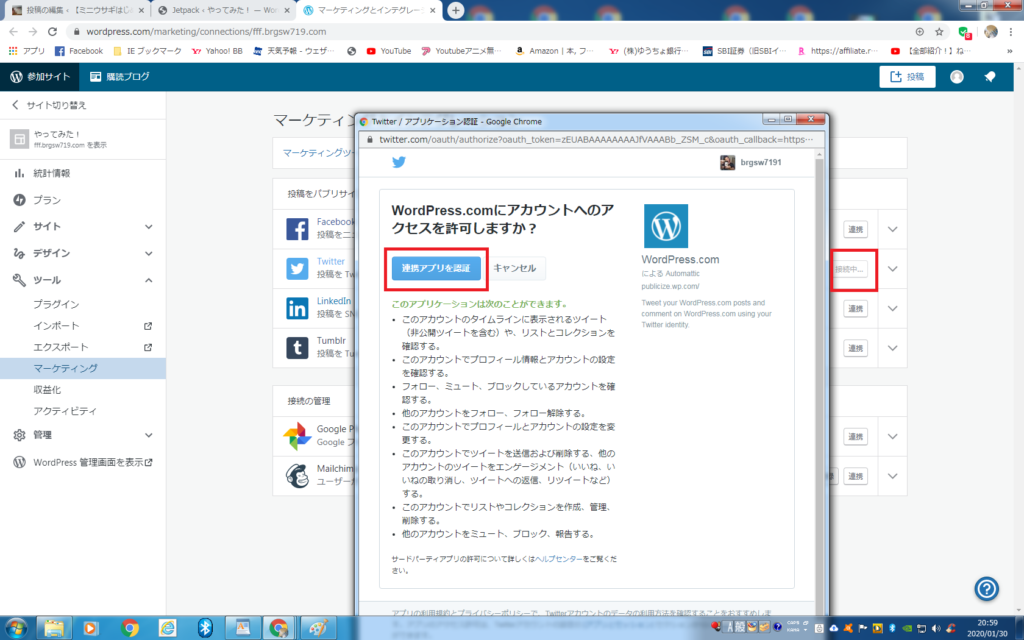Open the 購読ブログ reader tab
Image resolution: width=1024 pixels, height=640 pixels.
point(120,77)
